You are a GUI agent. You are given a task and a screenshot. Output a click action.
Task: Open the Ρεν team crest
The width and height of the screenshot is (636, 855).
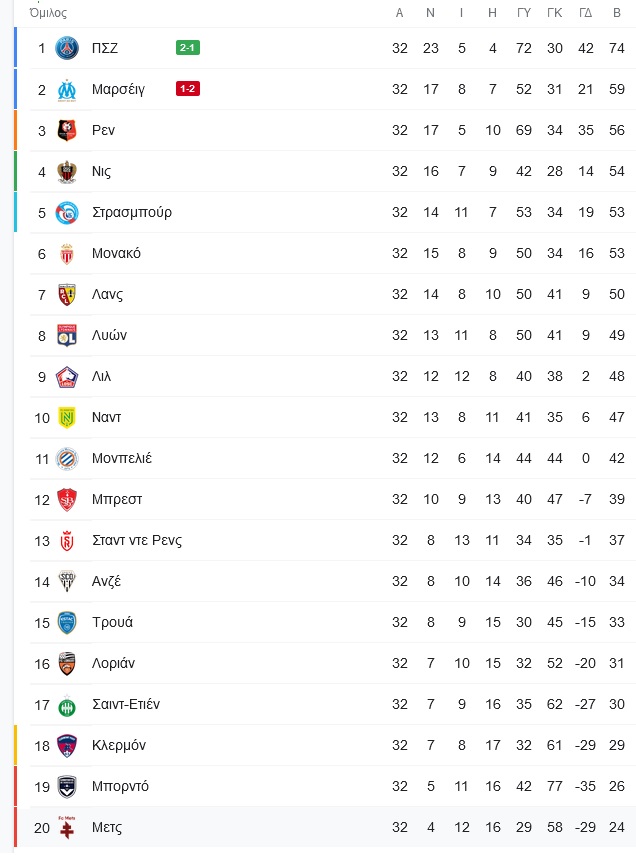(x=67, y=130)
